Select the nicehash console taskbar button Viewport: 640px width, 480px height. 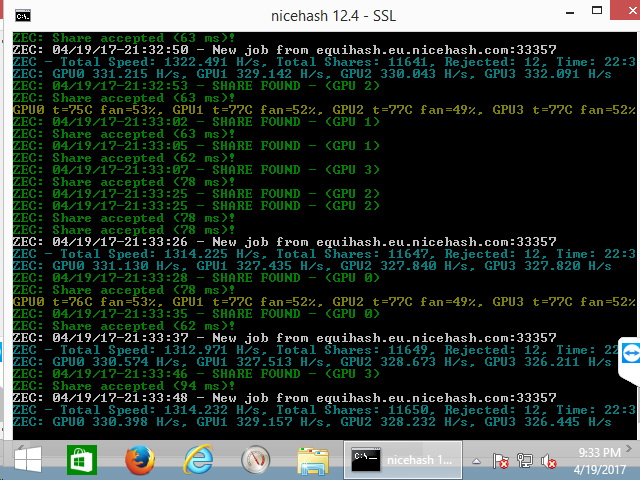[403, 460]
